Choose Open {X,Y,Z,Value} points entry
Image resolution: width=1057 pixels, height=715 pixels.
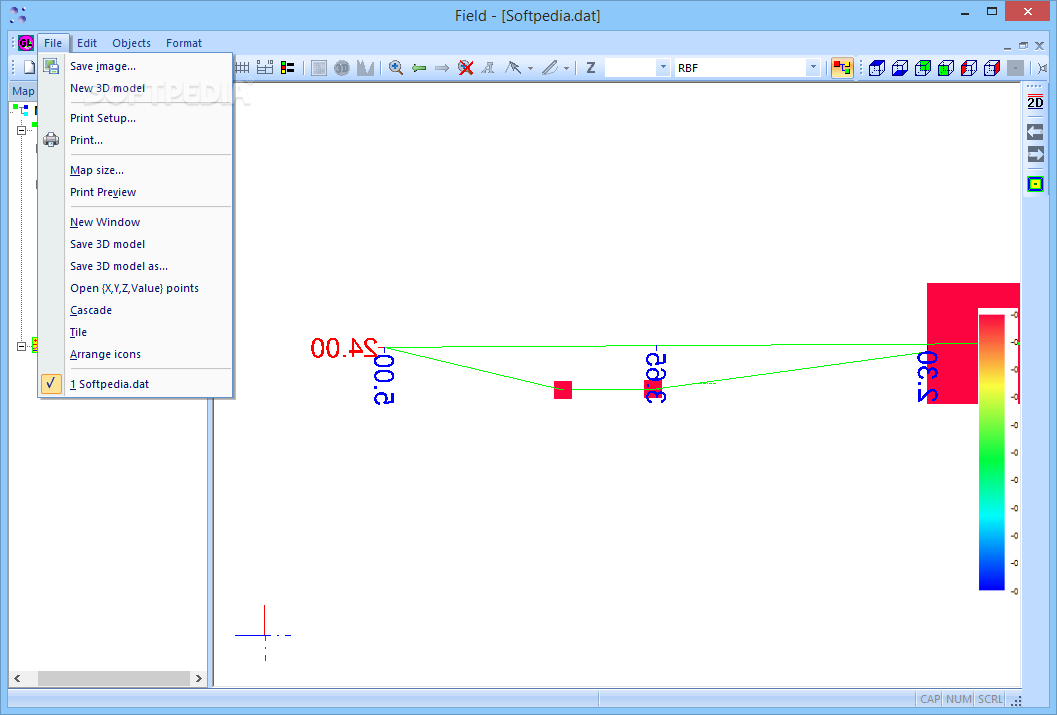click(x=135, y=288)
